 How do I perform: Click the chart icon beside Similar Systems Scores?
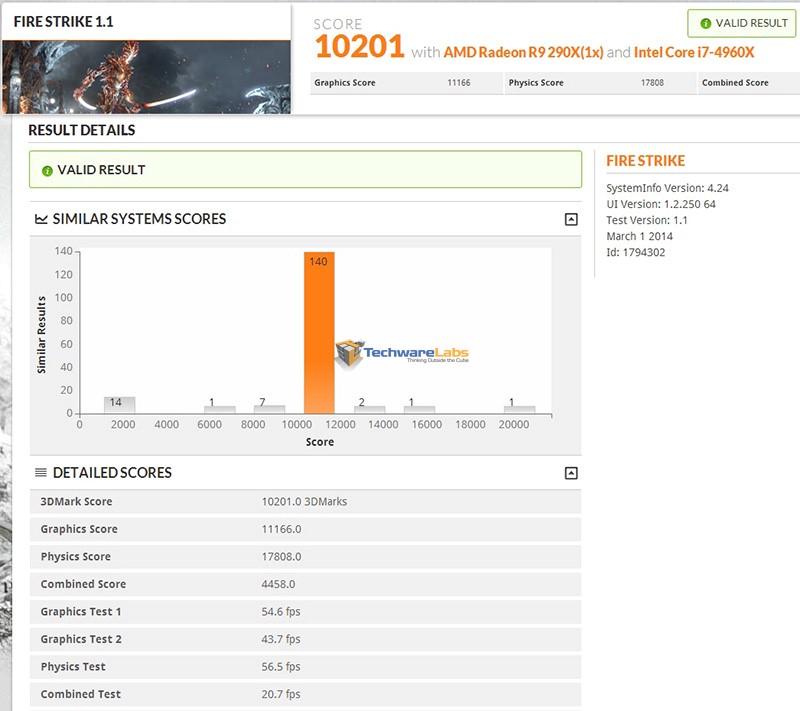tap(41, 219)
